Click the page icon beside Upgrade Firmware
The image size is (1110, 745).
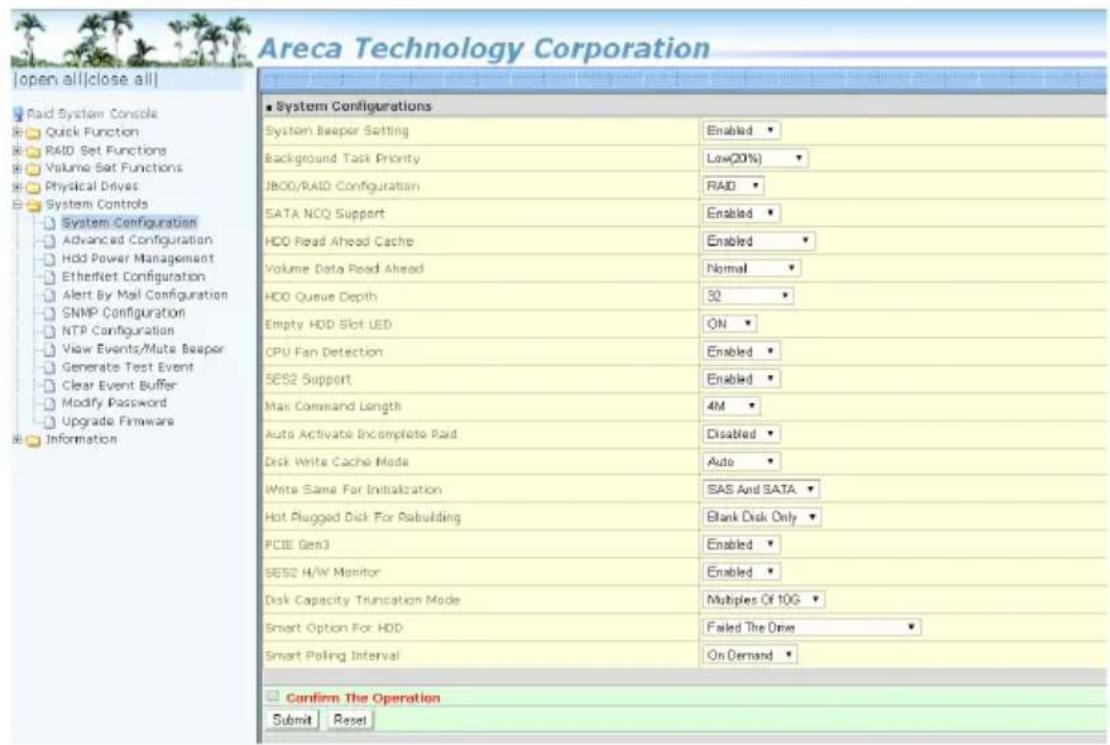(50, 422)
